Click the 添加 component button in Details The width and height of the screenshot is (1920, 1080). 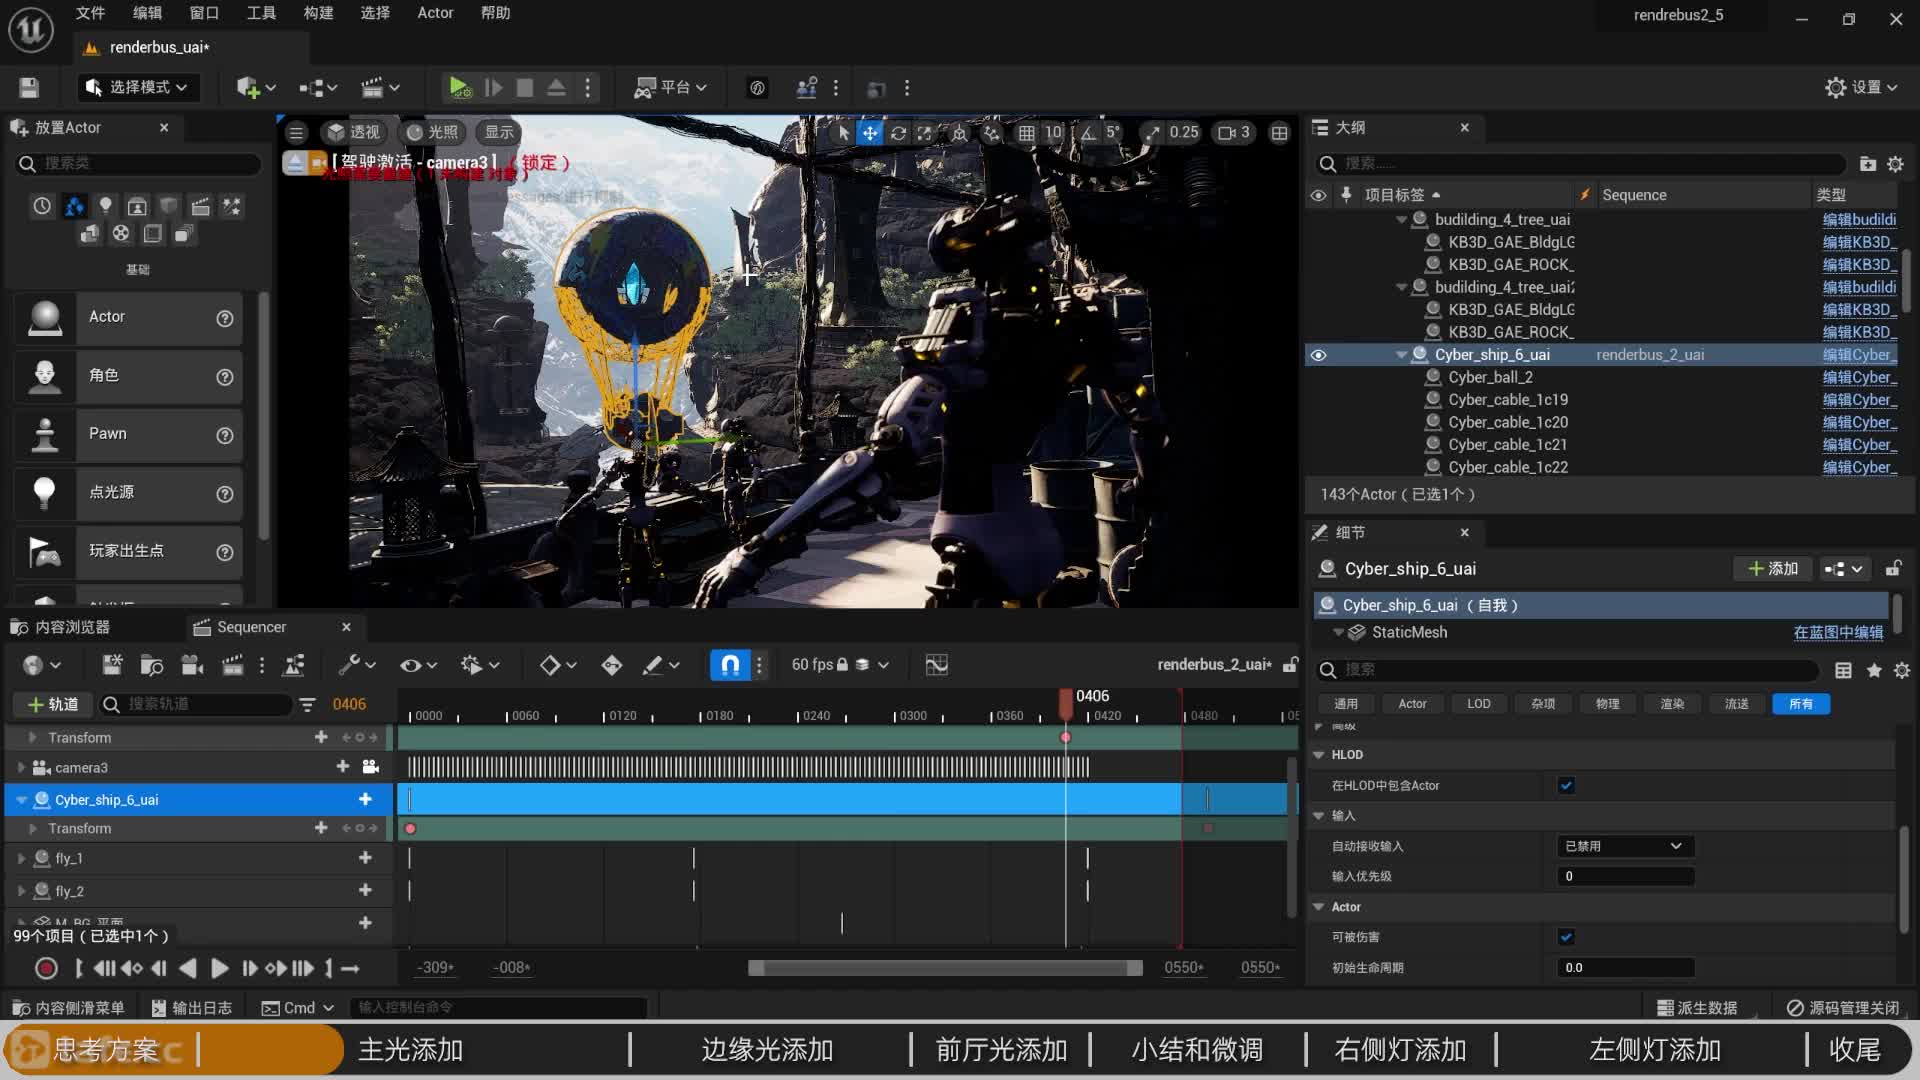(x=1773, y=569)
